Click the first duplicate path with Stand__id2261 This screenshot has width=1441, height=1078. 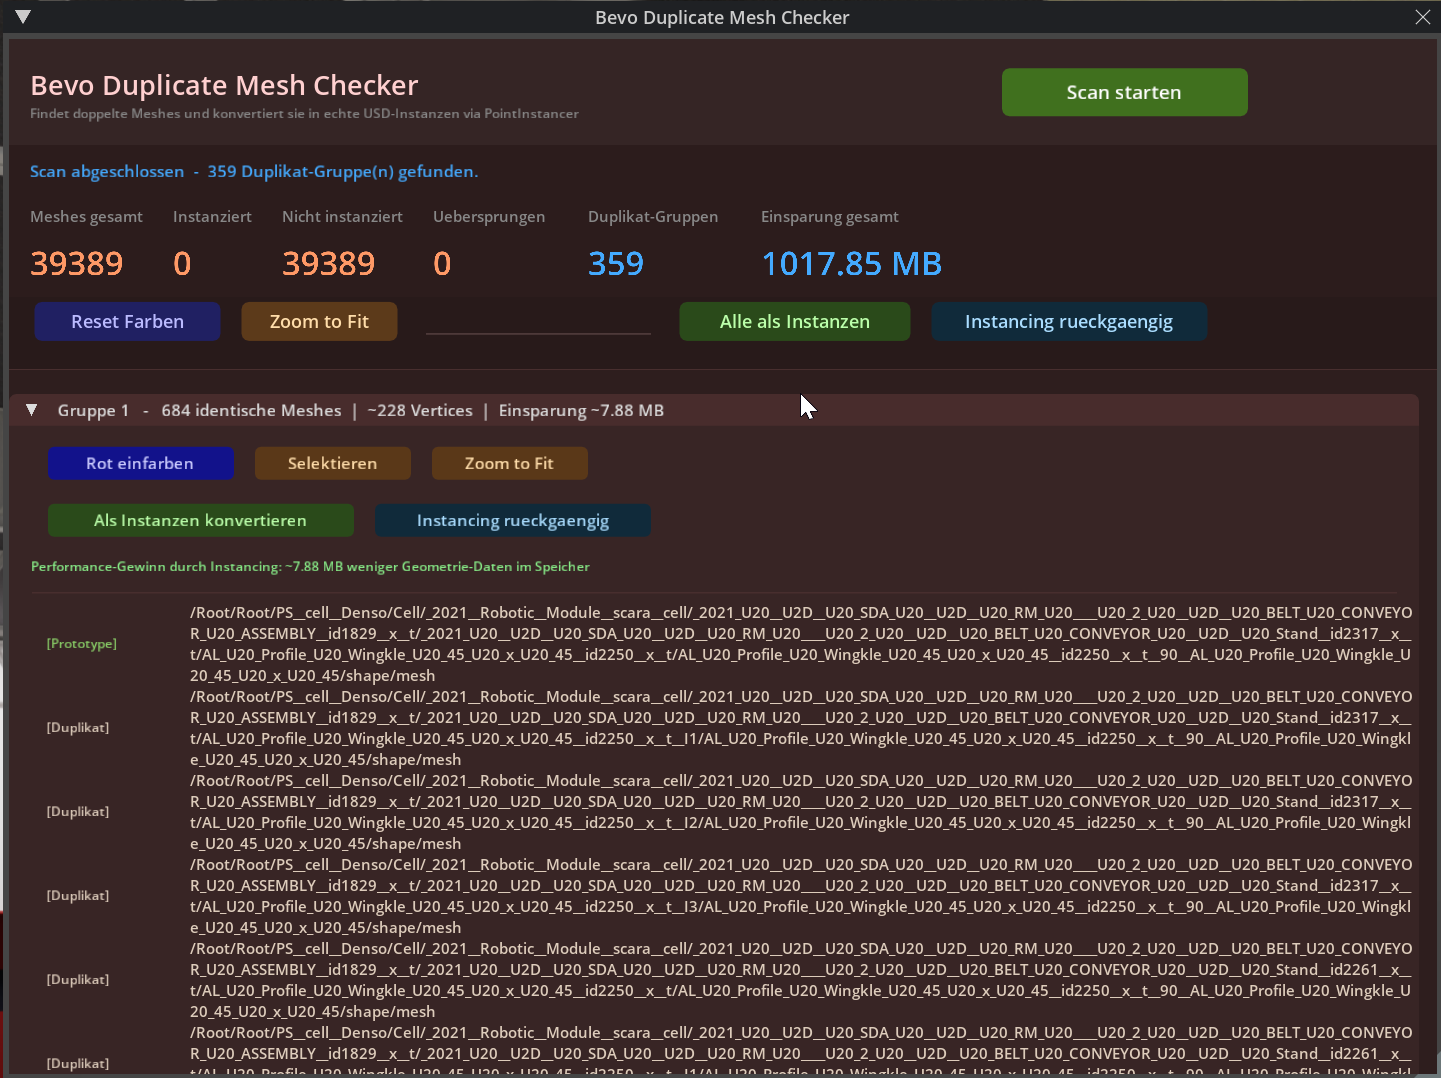tap(801, 980)
